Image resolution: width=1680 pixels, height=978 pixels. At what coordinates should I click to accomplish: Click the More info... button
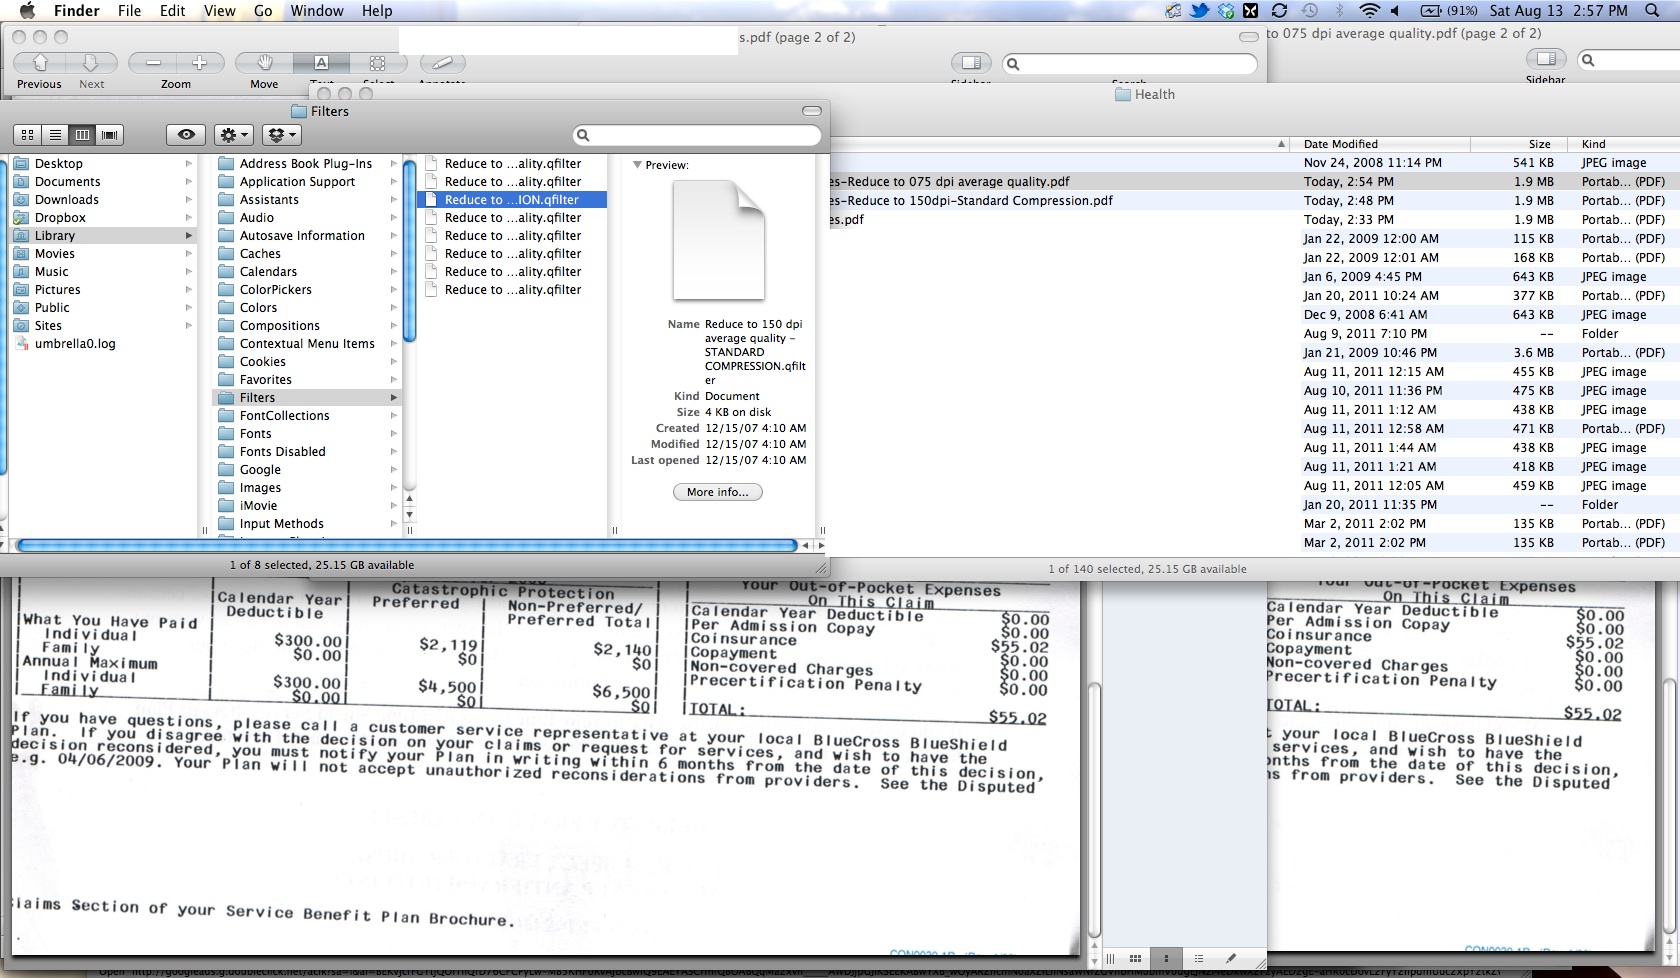[717, 492]
